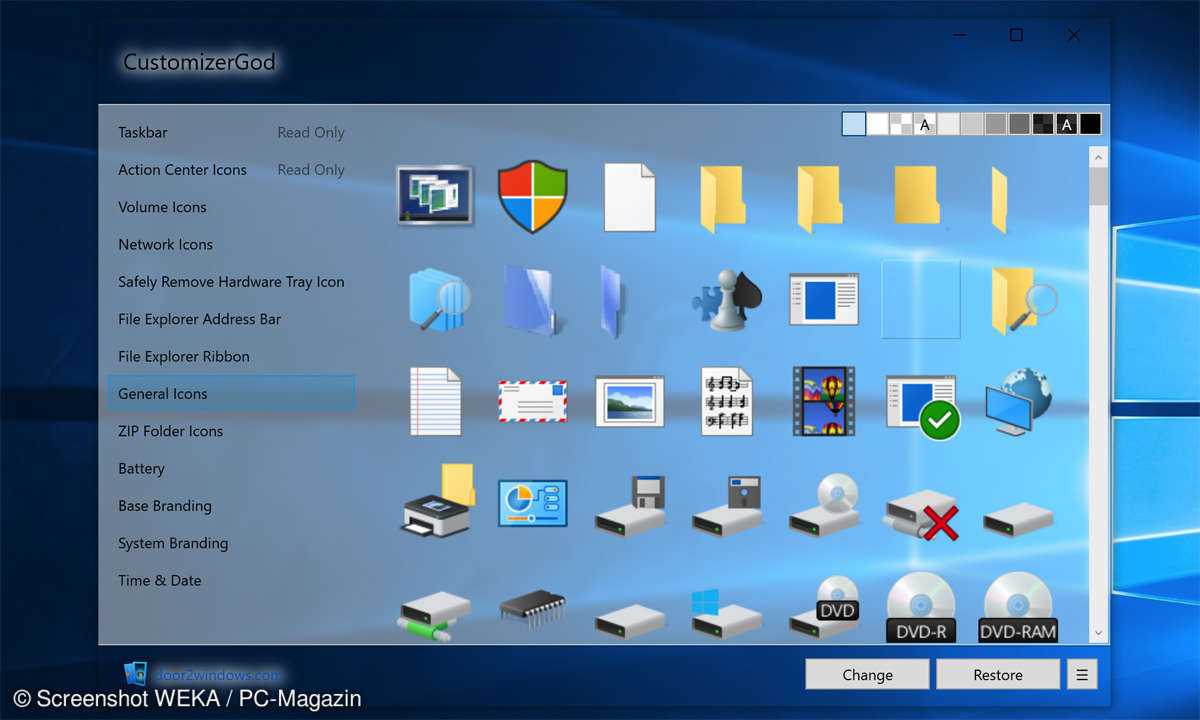Open the door2windows.com link
Viewport: 1200px width, 720px height.
pos(216,675)
